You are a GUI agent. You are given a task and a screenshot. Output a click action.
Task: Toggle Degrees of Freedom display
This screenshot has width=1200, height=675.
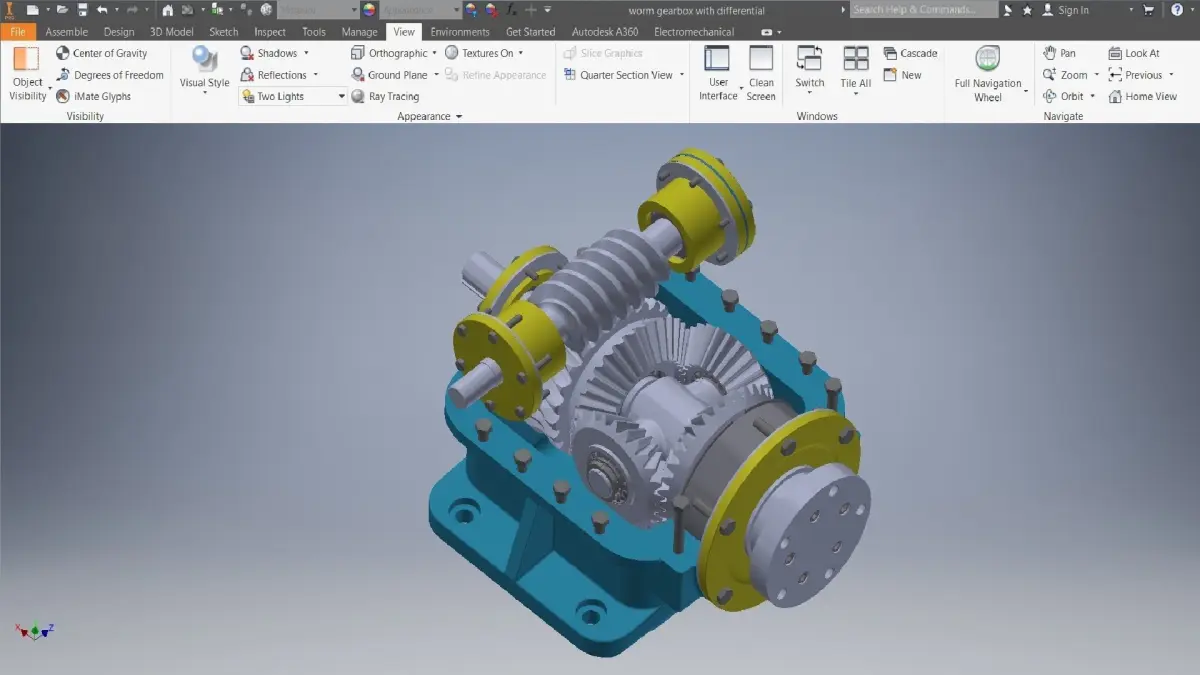pos(110,75)
